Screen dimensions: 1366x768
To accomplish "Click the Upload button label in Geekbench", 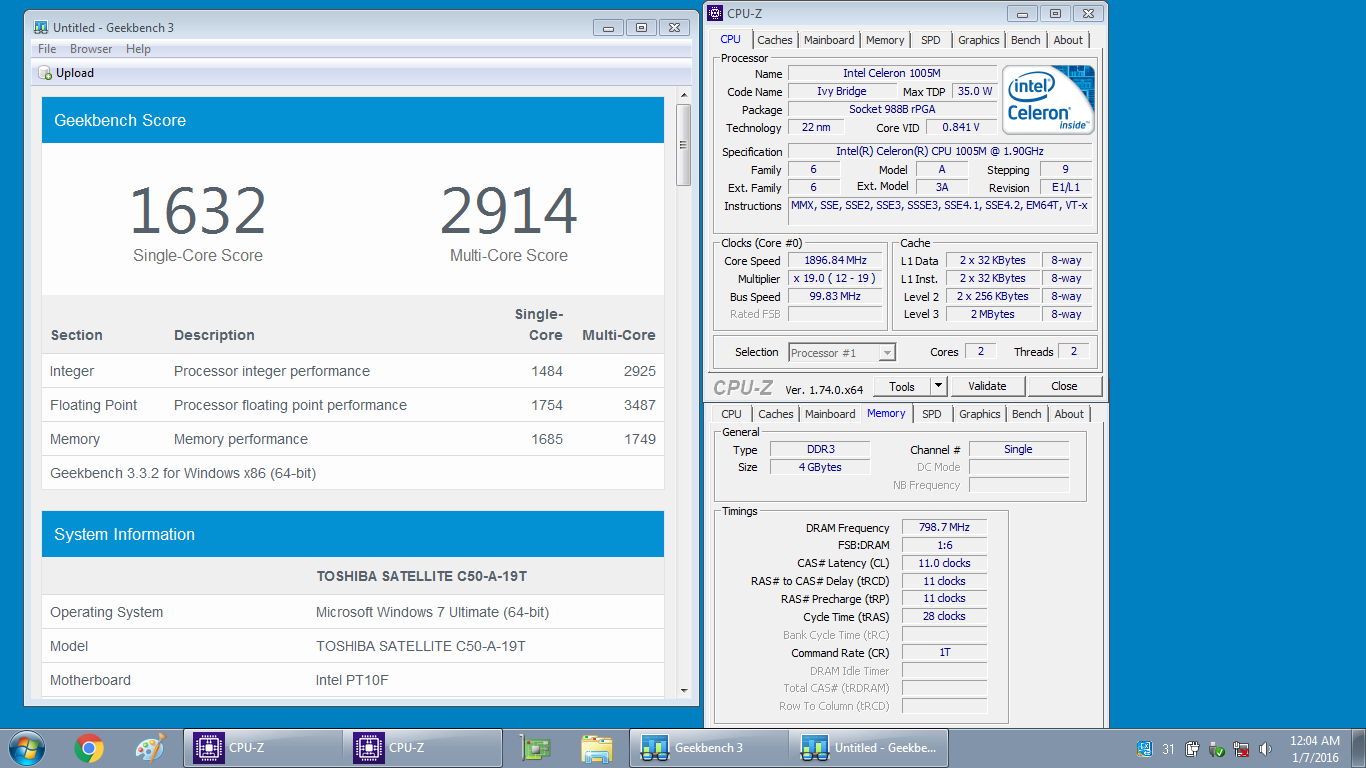I will (75, 73).
